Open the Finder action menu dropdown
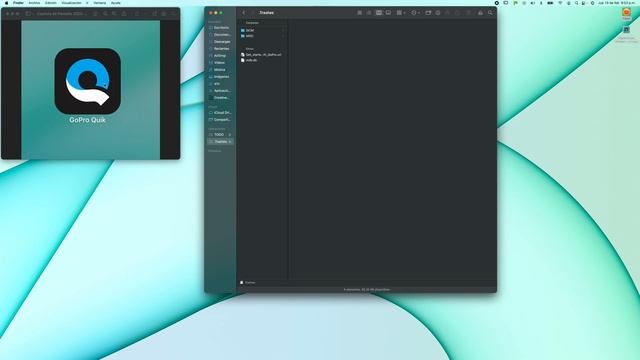This screenshot has height=360, width=640. point(415,13)
